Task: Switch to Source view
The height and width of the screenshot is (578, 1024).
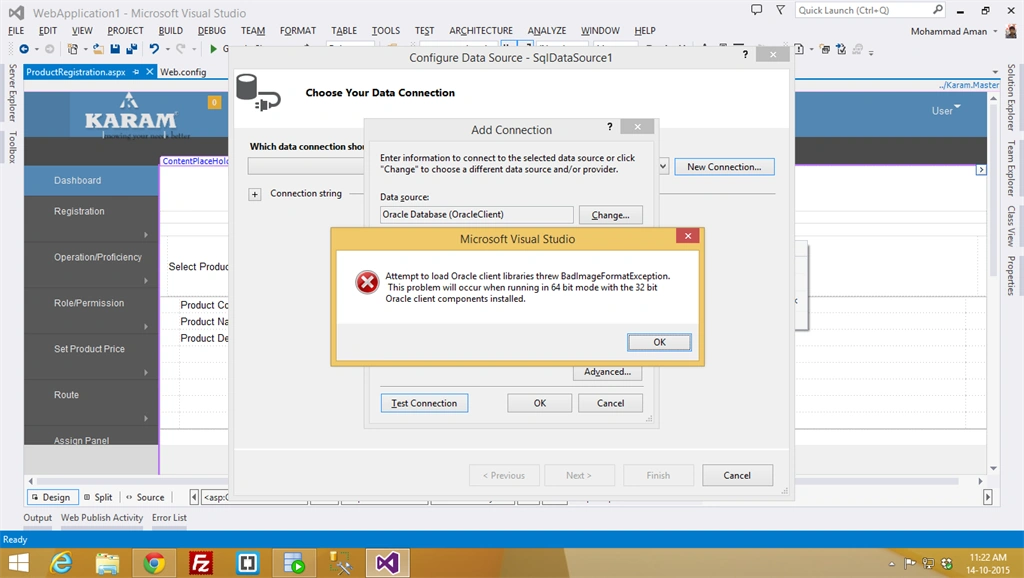Action: pyautogui.click(x=145, y=497)
